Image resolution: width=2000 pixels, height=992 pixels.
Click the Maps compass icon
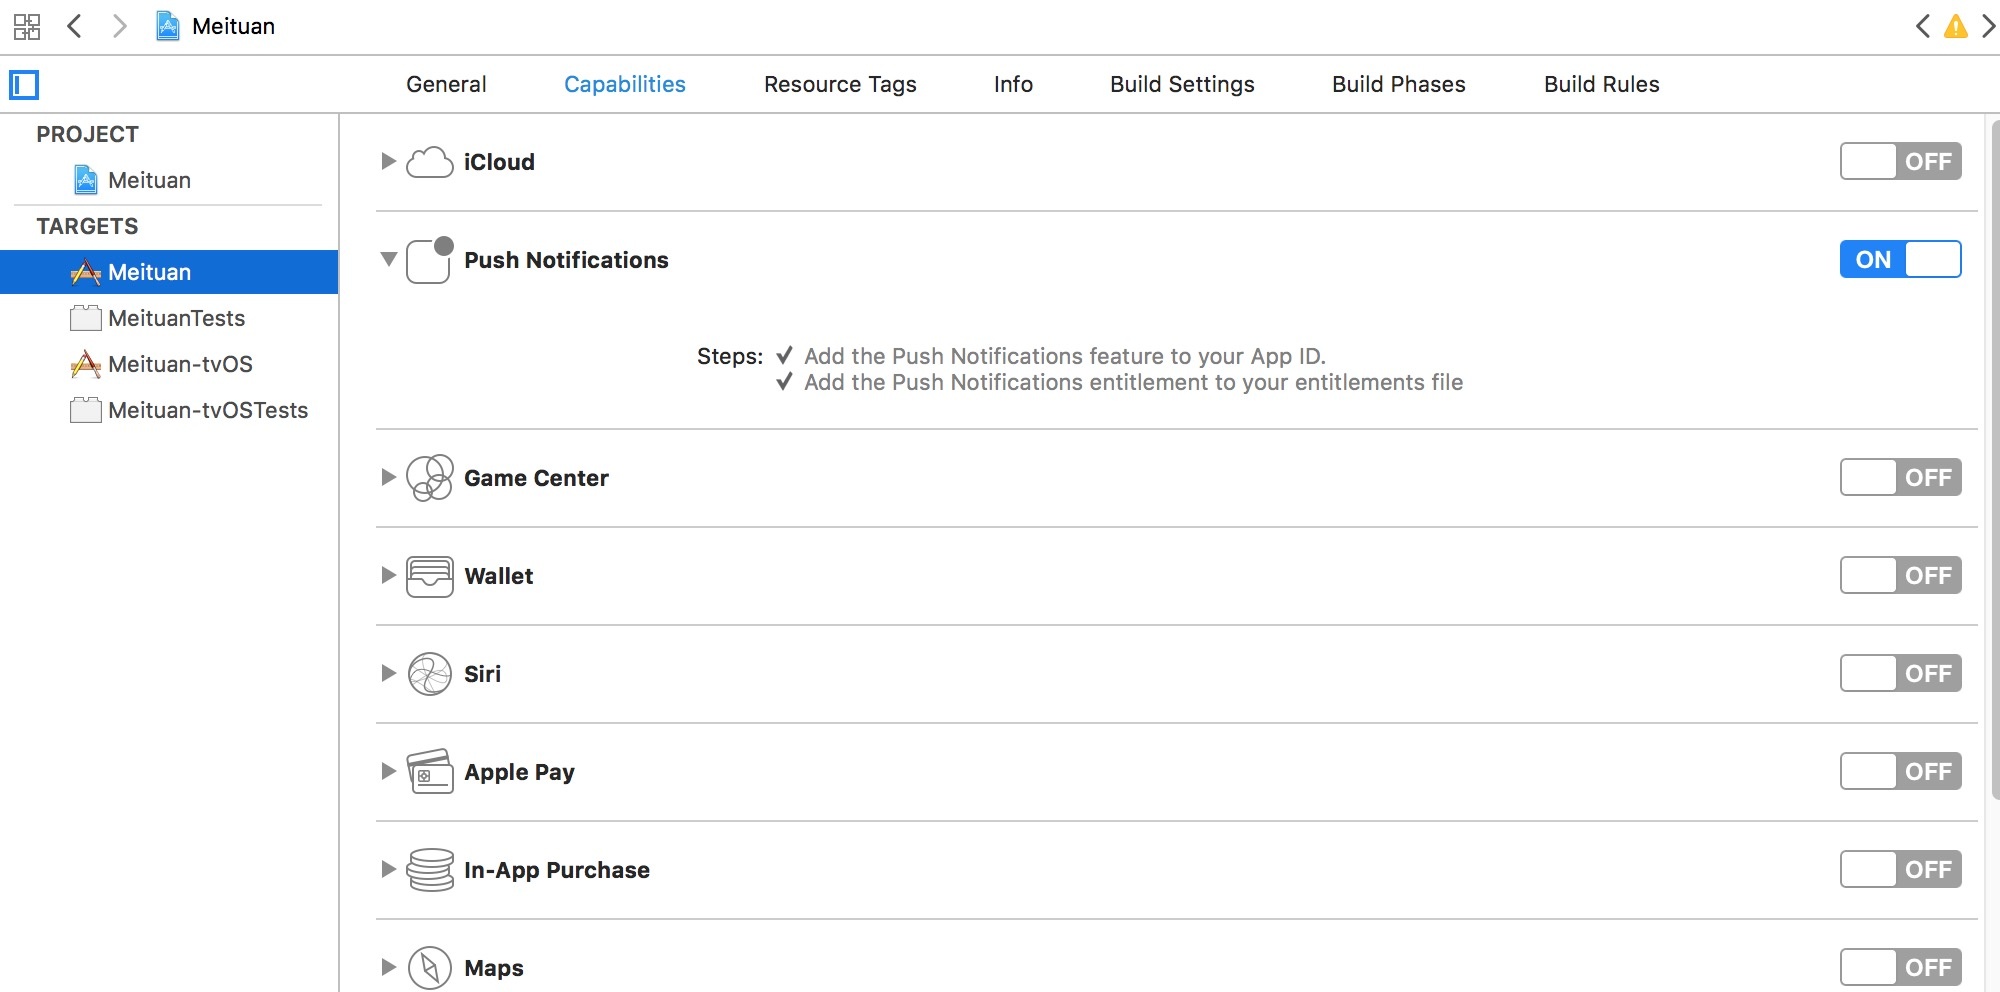[430, 968]
